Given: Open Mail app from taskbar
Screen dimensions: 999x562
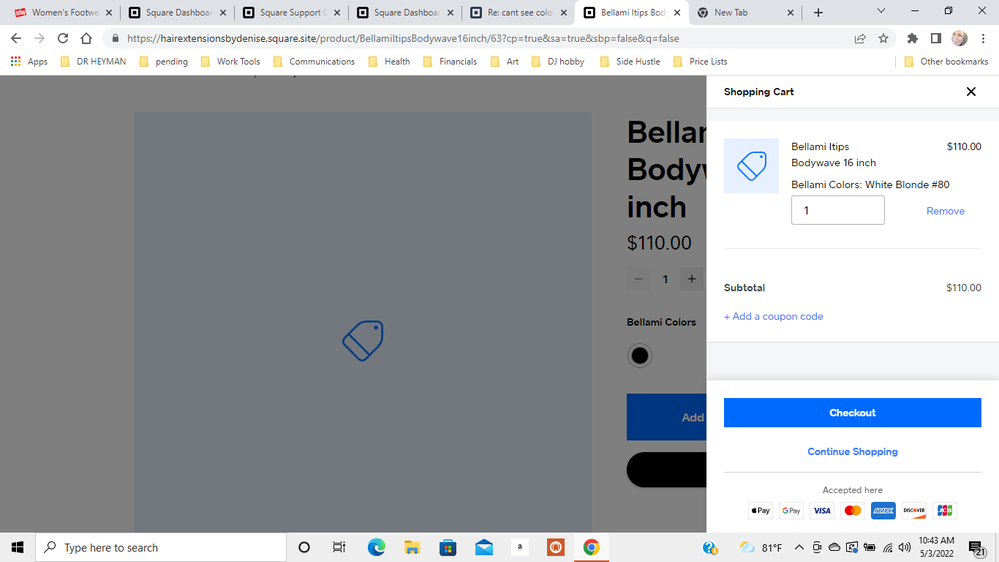Looking at the screenshot, I should 484,547.
